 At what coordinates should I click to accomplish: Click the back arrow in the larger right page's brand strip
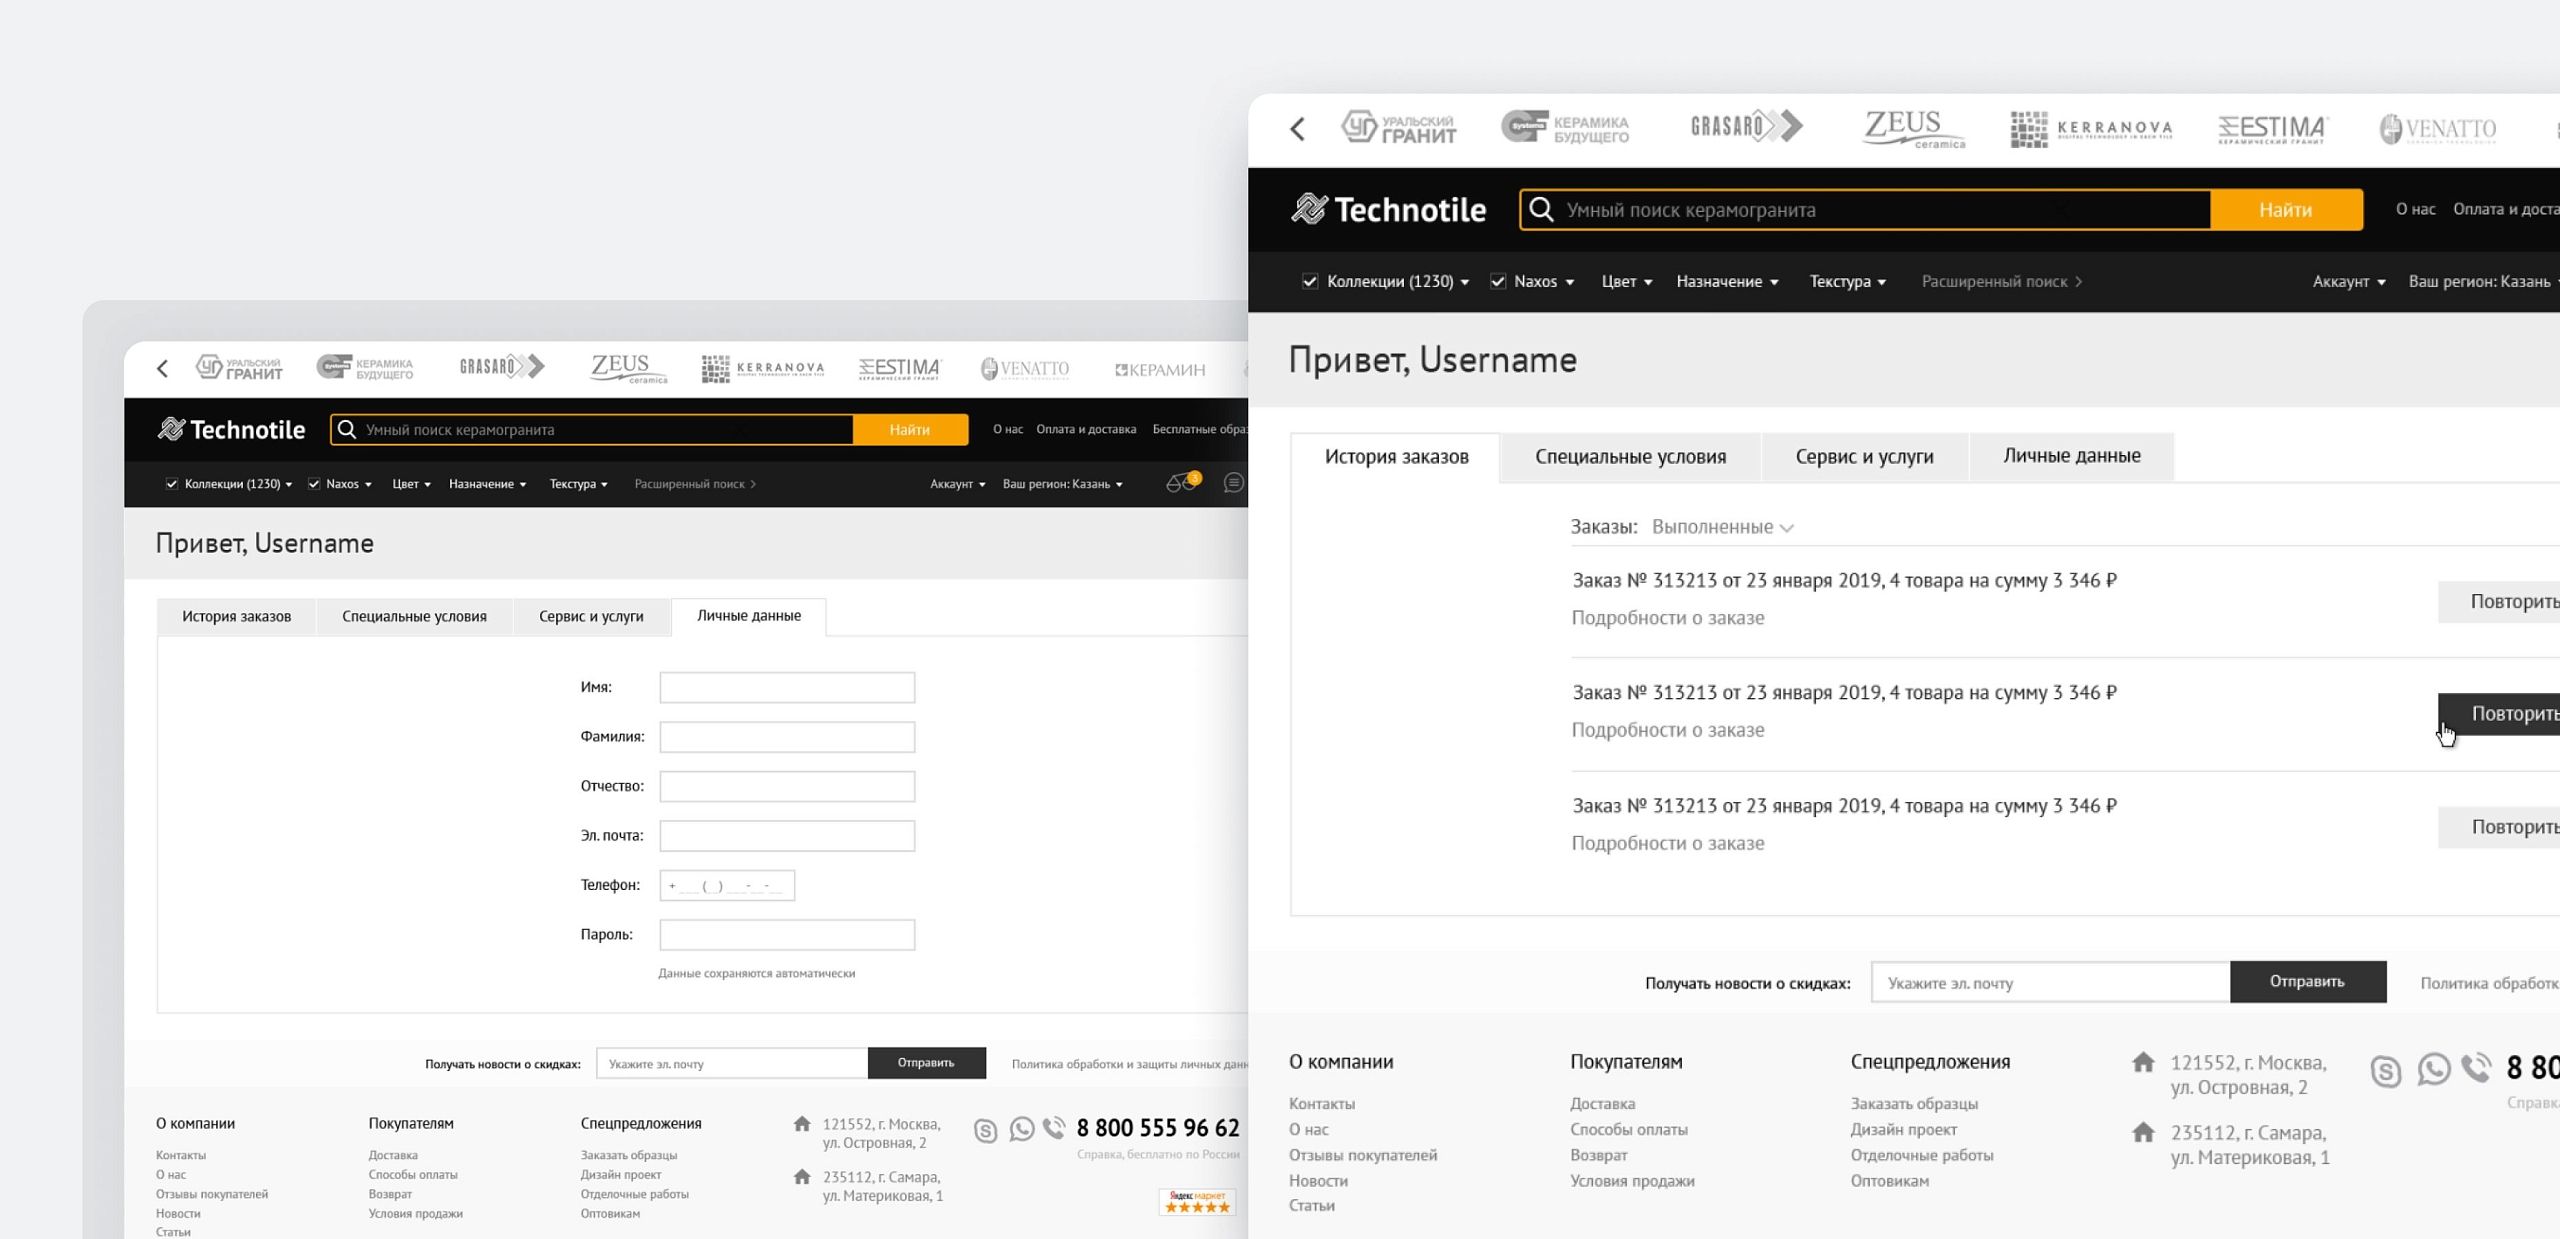click(1298, 129)
